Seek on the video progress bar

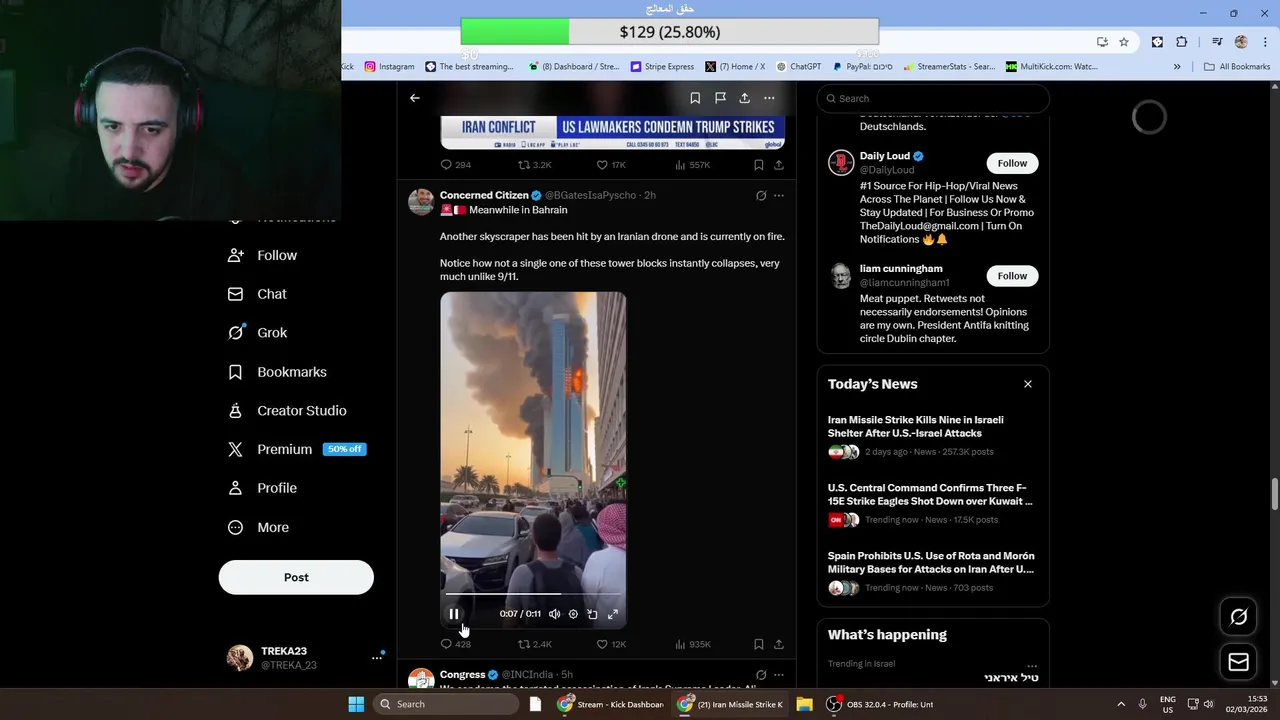point(533,595)
